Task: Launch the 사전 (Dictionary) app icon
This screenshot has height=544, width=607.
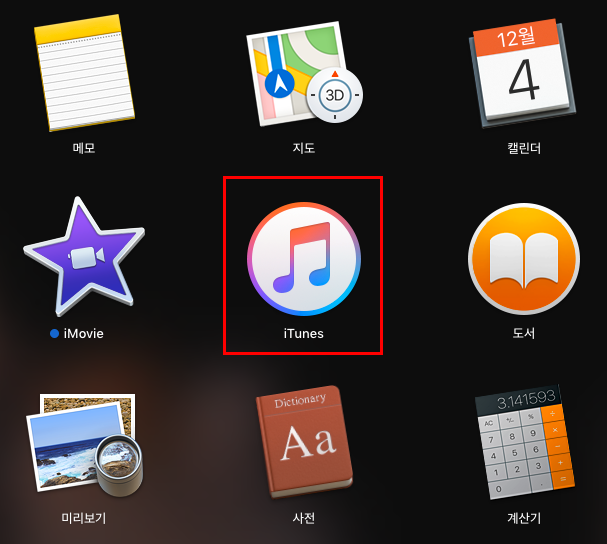Action: (x=304, y=442)
